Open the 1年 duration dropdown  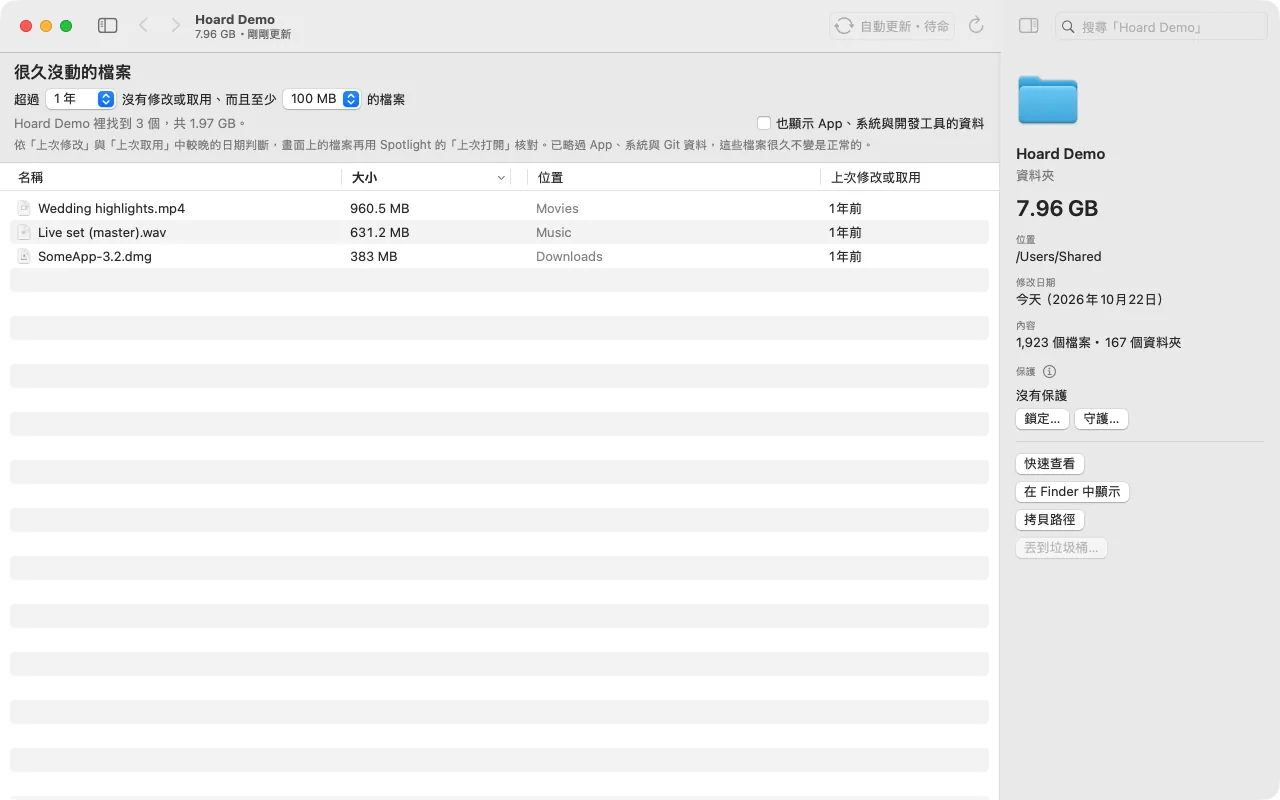click(81, 99)
